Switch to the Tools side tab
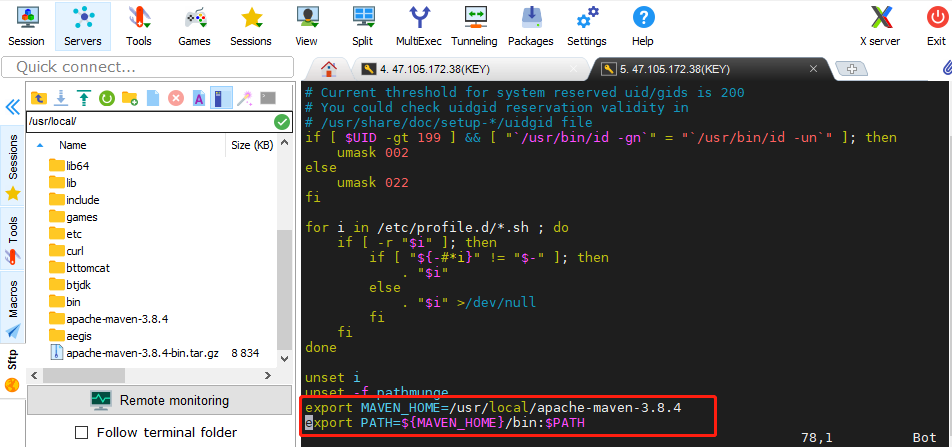 [x=13, y=239]
